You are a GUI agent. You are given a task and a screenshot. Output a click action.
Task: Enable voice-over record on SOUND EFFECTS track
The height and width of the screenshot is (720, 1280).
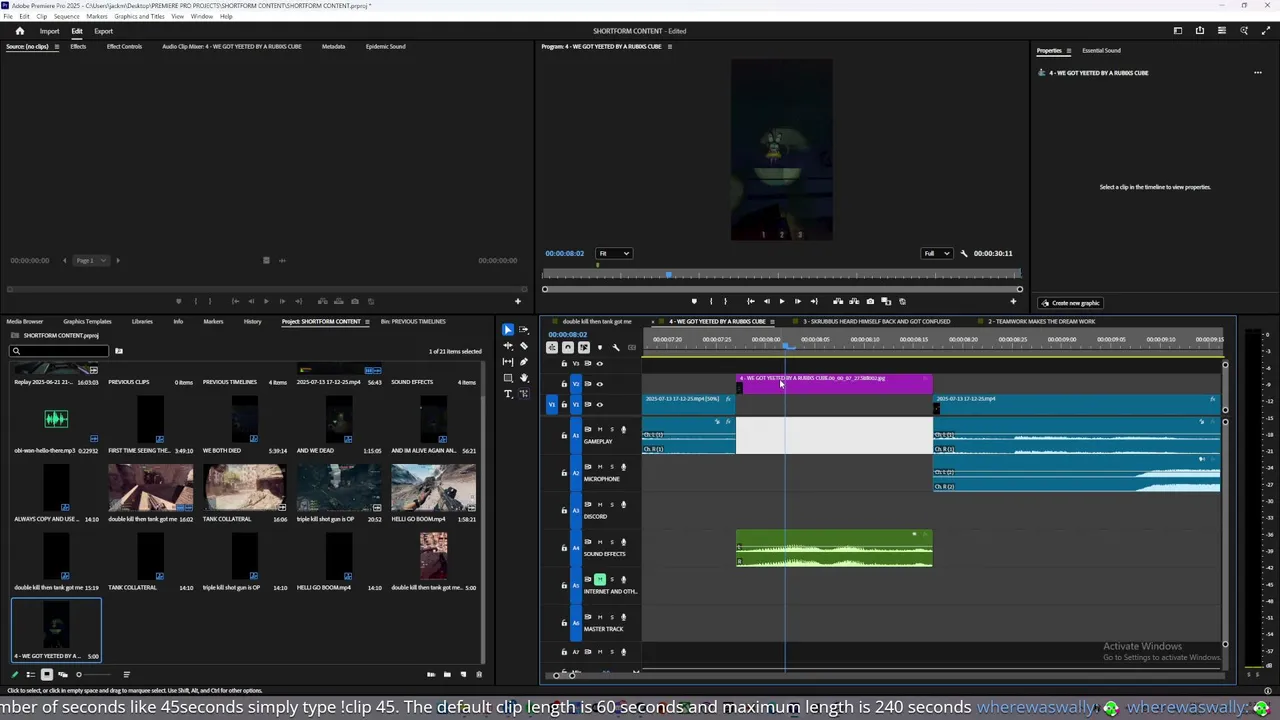point(623,542)
